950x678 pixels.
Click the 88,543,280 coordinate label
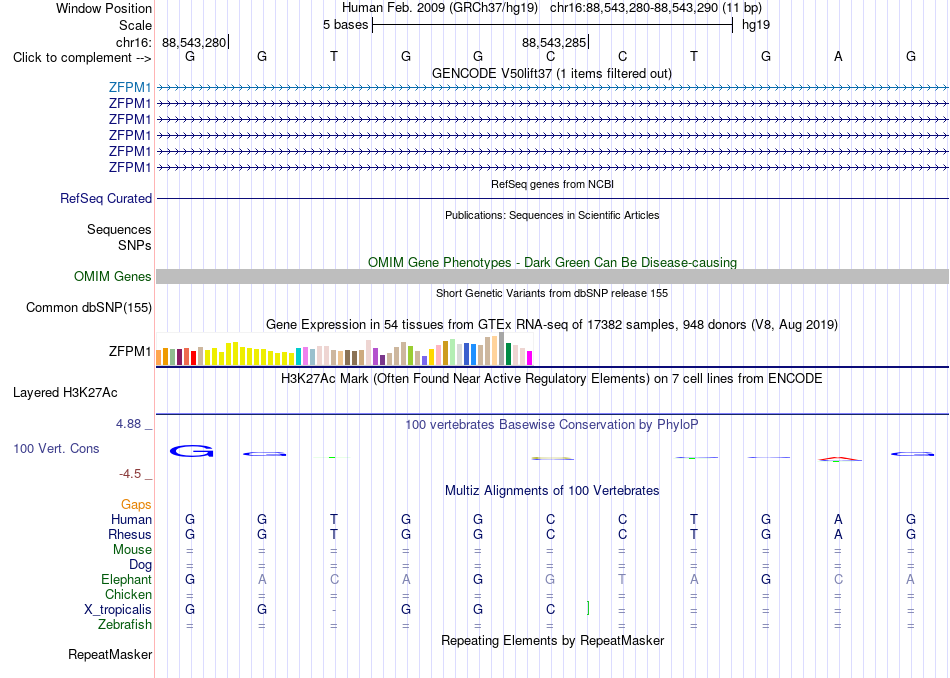pyautogui.click(x=194, y=42)
